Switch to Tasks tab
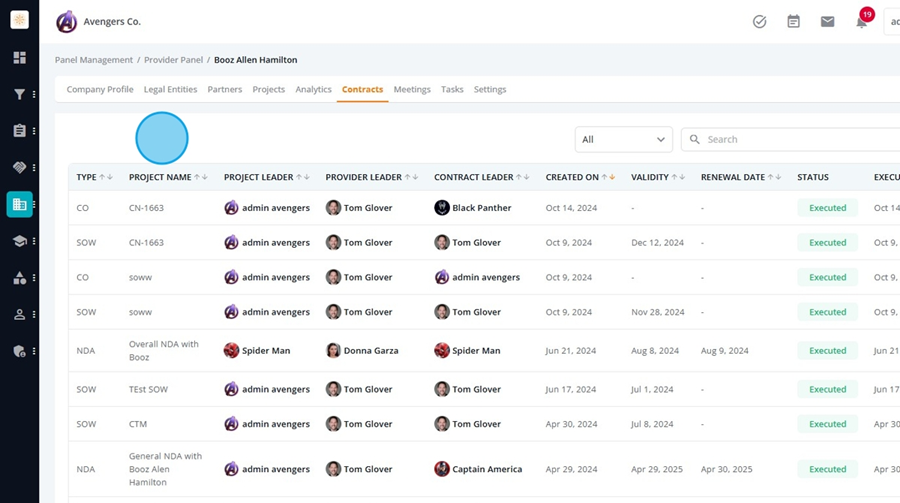The width and height of the screenshot is (900, 503). [452, 90]
